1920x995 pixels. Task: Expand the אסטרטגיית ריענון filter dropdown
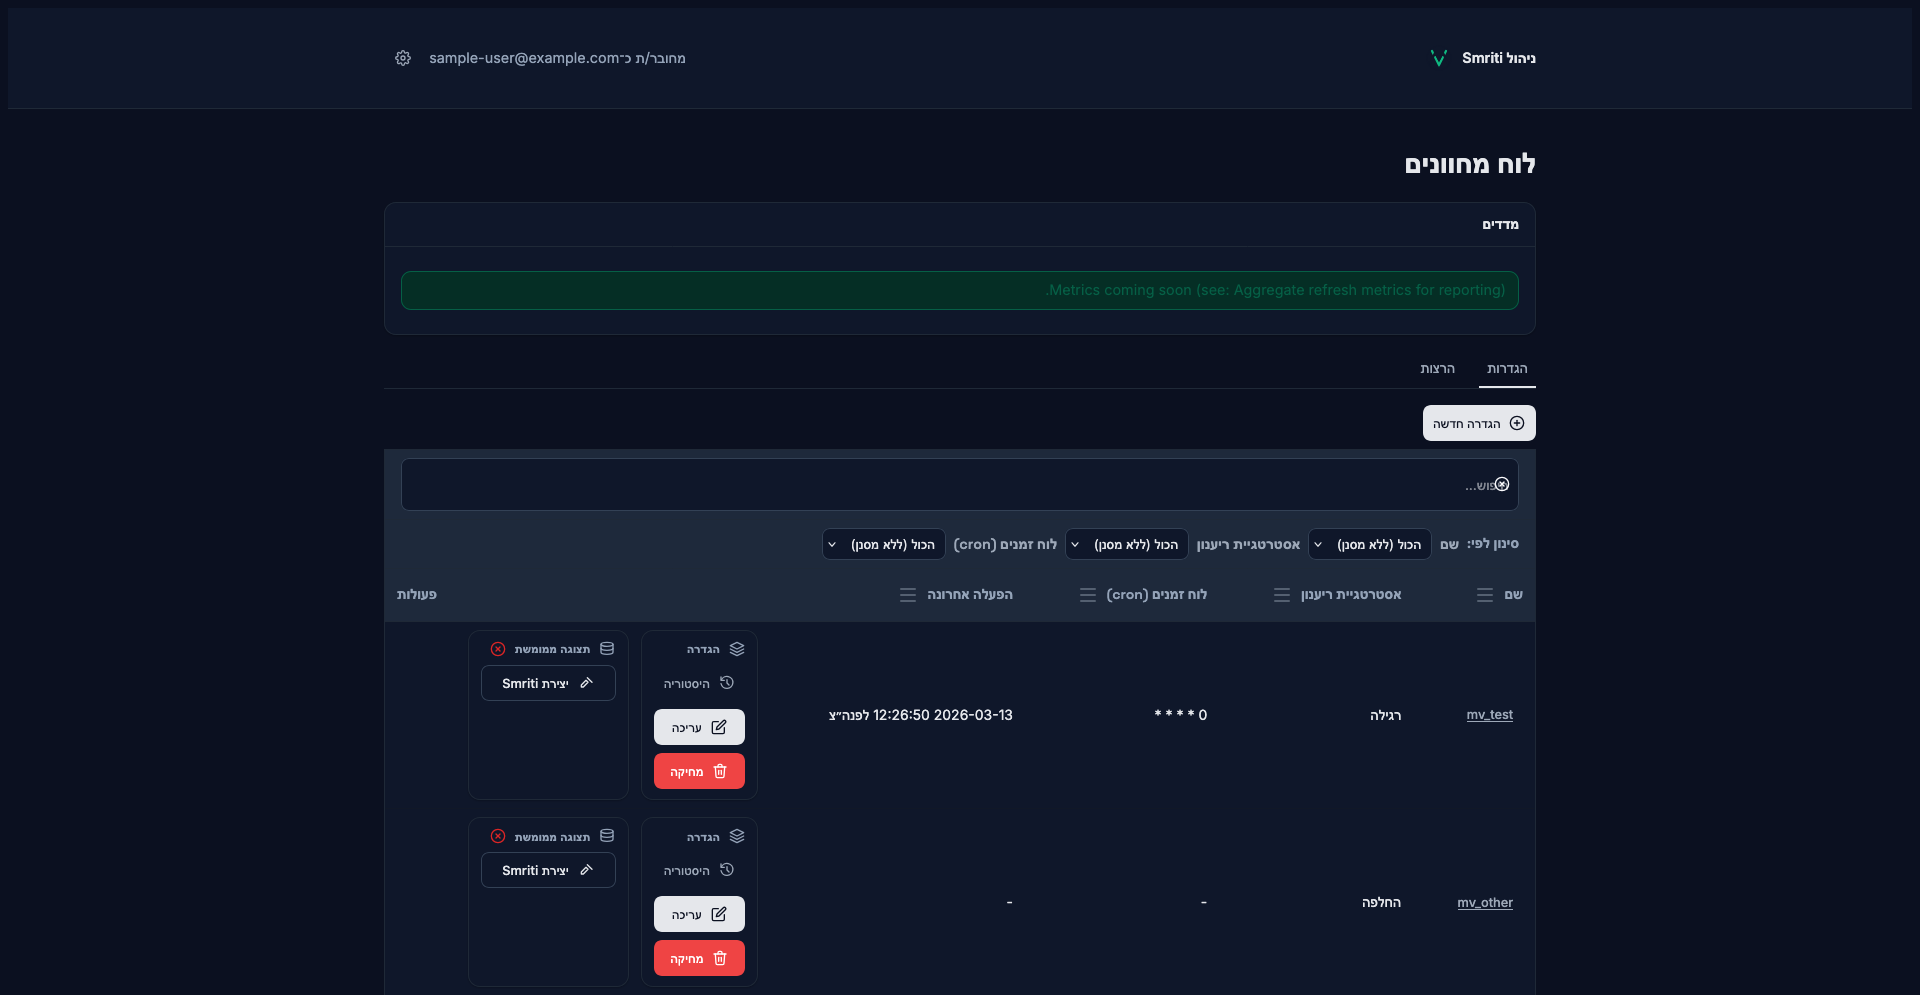tap(1126, 544)
